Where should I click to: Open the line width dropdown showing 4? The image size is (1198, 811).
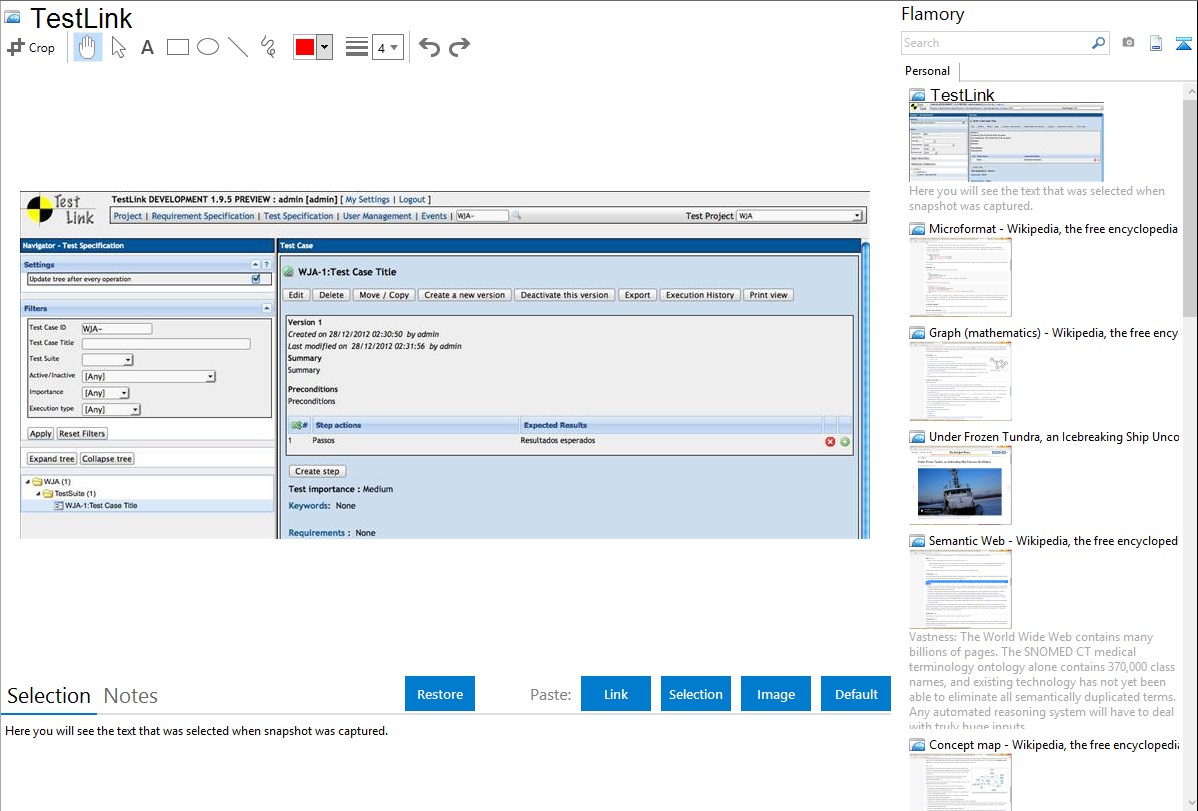pyautogui.click(x=387, y=47)
